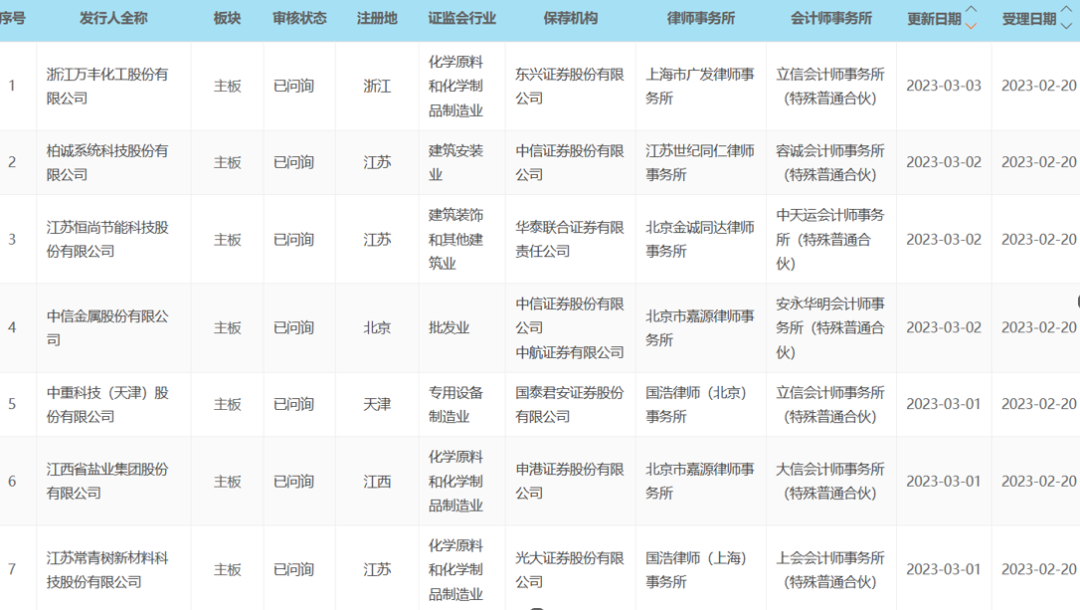Sort 受理日期 ascending with up arrow
Image resolution: width=1080 pixels, height=610 pixels.
[1065, 11]
